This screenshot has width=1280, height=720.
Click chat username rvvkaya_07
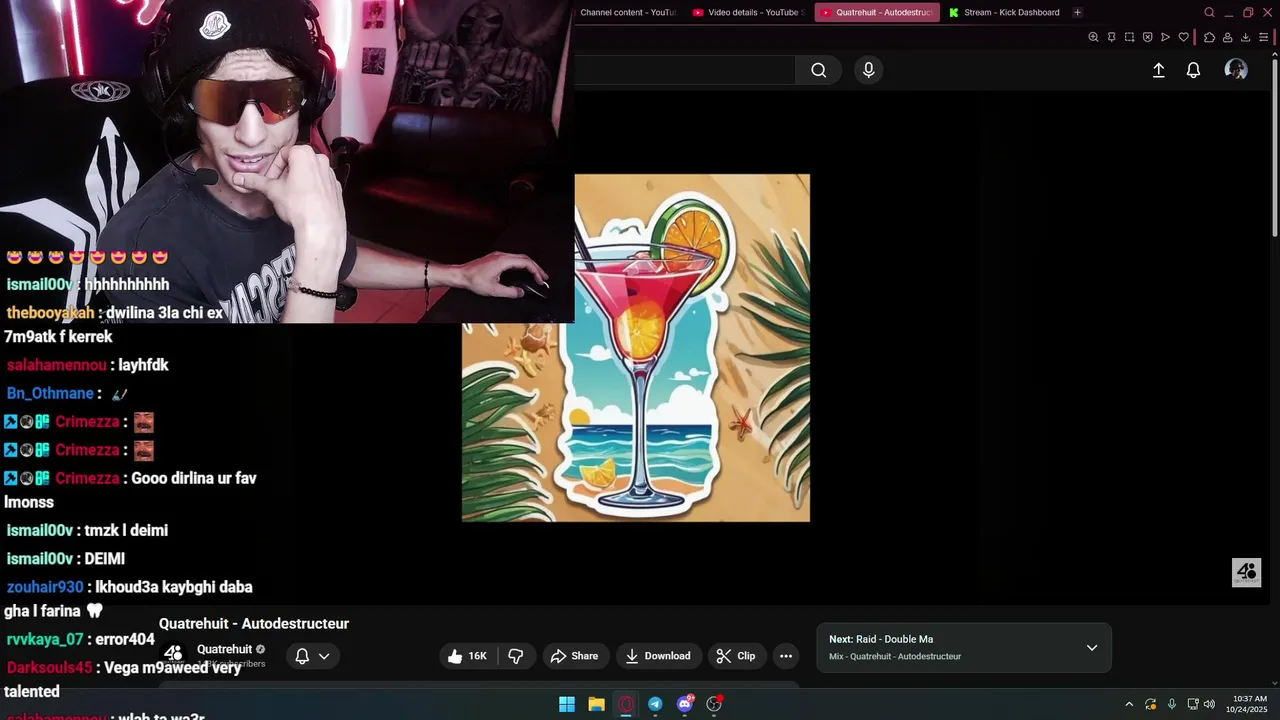(x=45, y=639)
